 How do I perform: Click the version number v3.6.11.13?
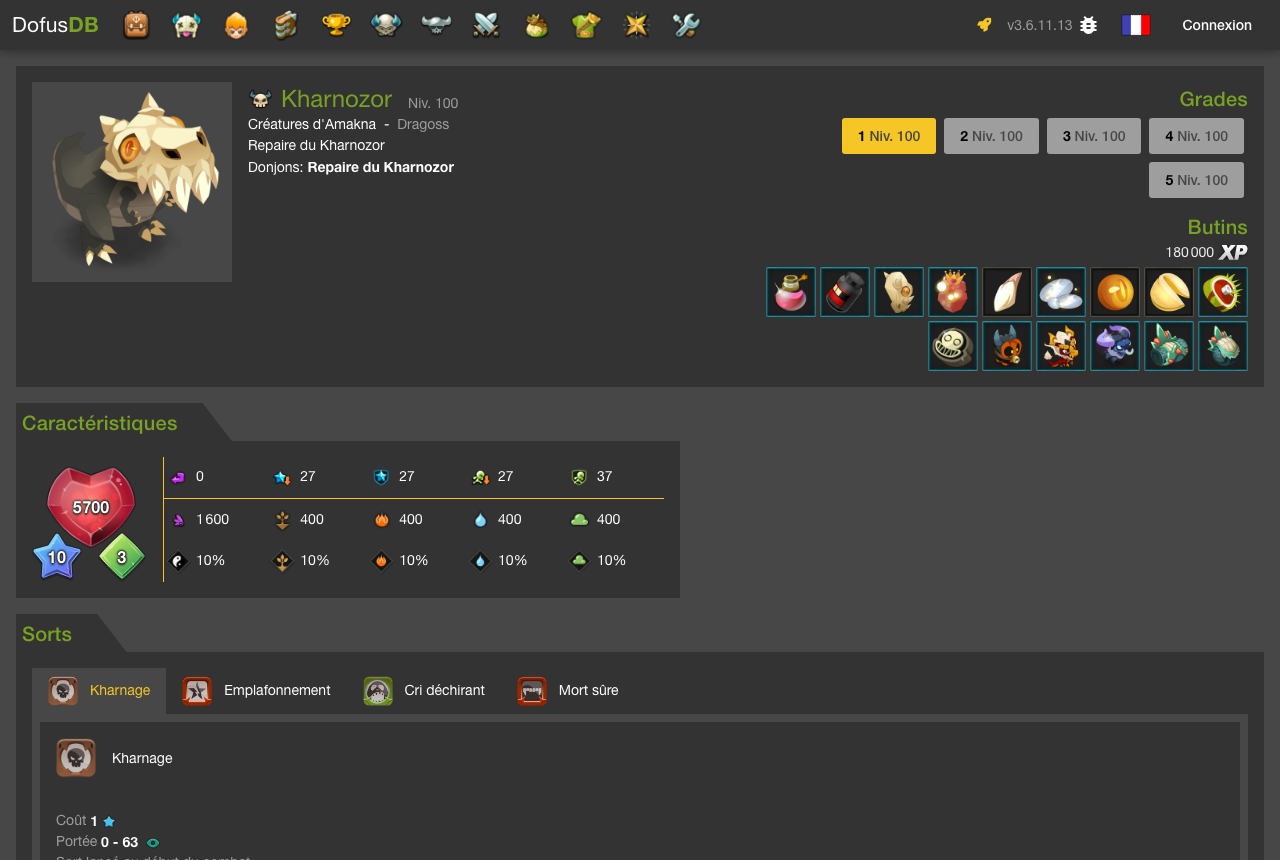[x=1039, y=25]
